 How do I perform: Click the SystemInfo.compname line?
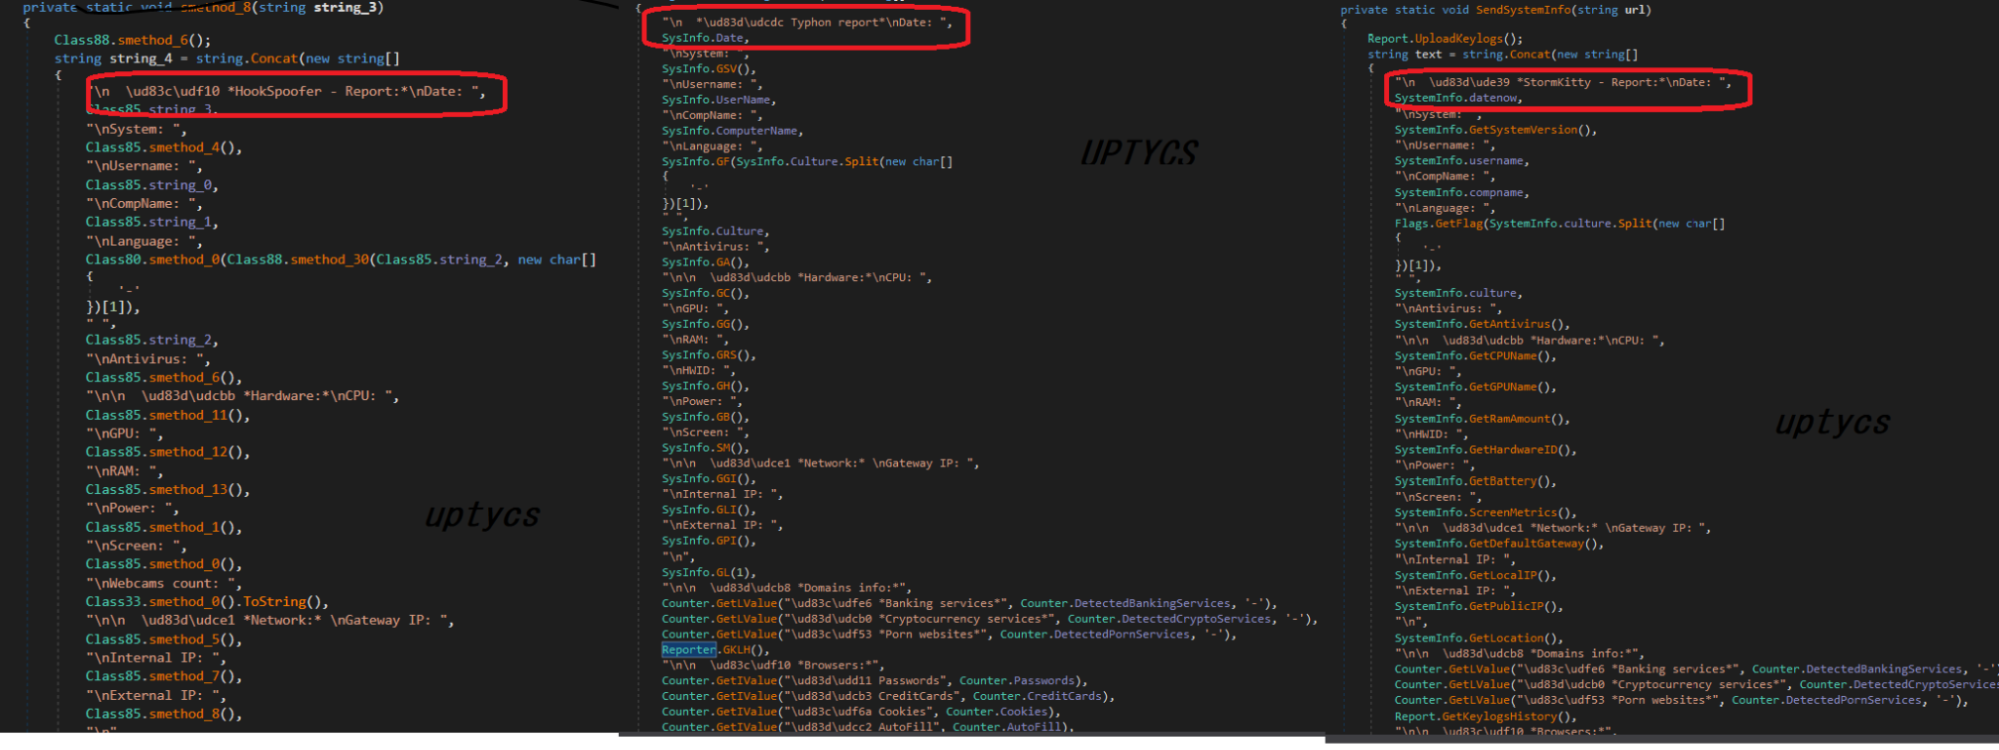(1462, 193)
